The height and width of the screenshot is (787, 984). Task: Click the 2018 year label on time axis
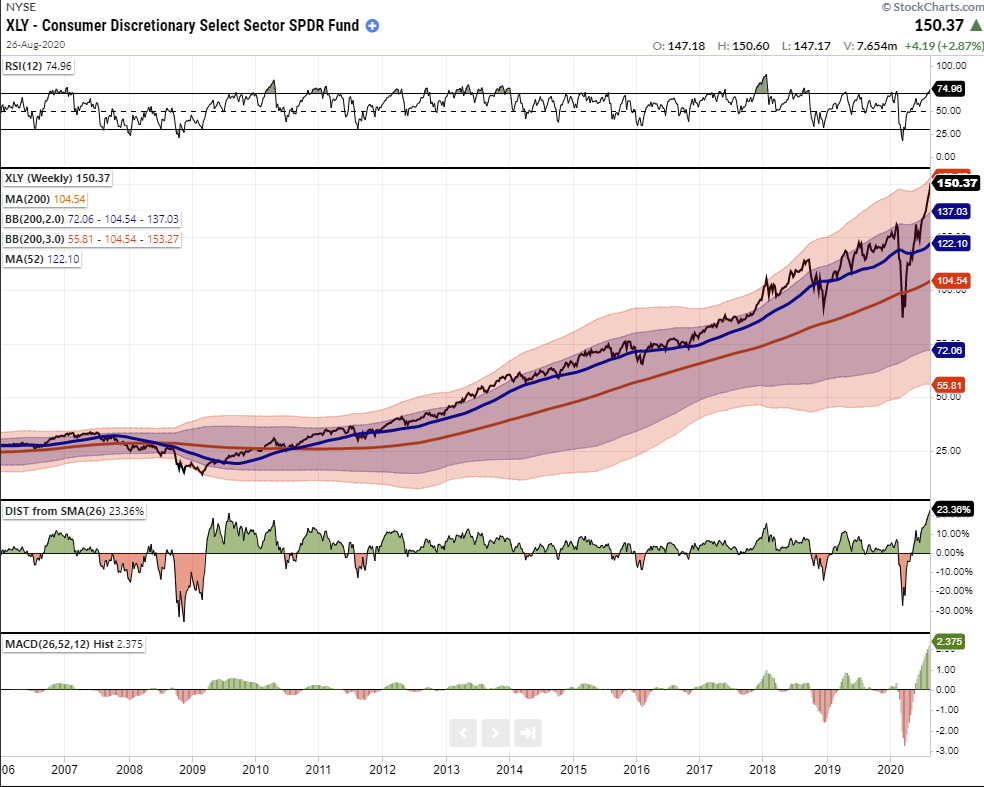[762, 769]
